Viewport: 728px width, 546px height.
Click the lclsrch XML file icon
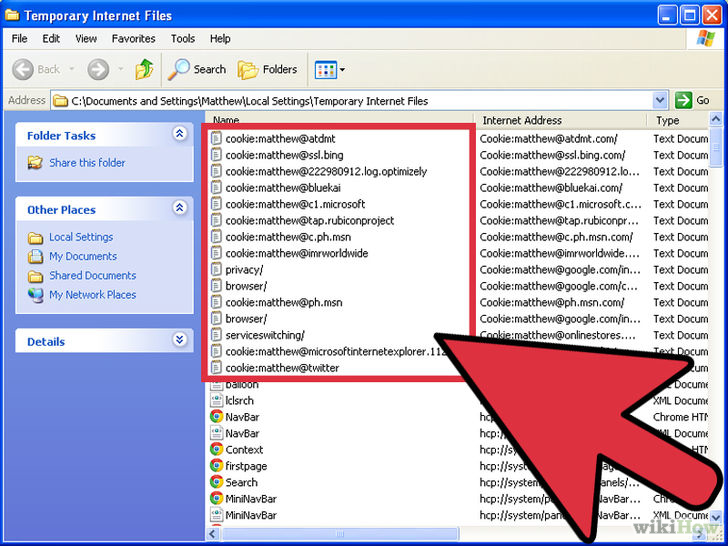tap(216, 401)
